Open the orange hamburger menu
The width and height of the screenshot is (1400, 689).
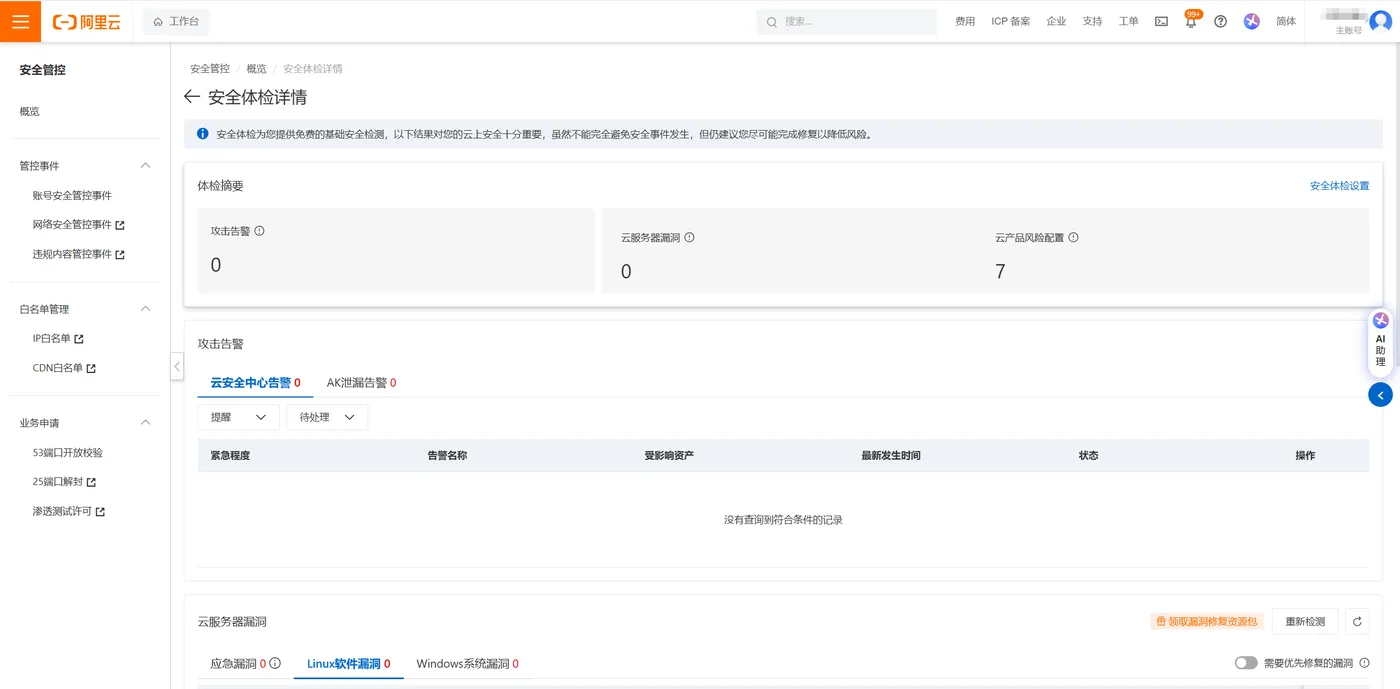20,21
